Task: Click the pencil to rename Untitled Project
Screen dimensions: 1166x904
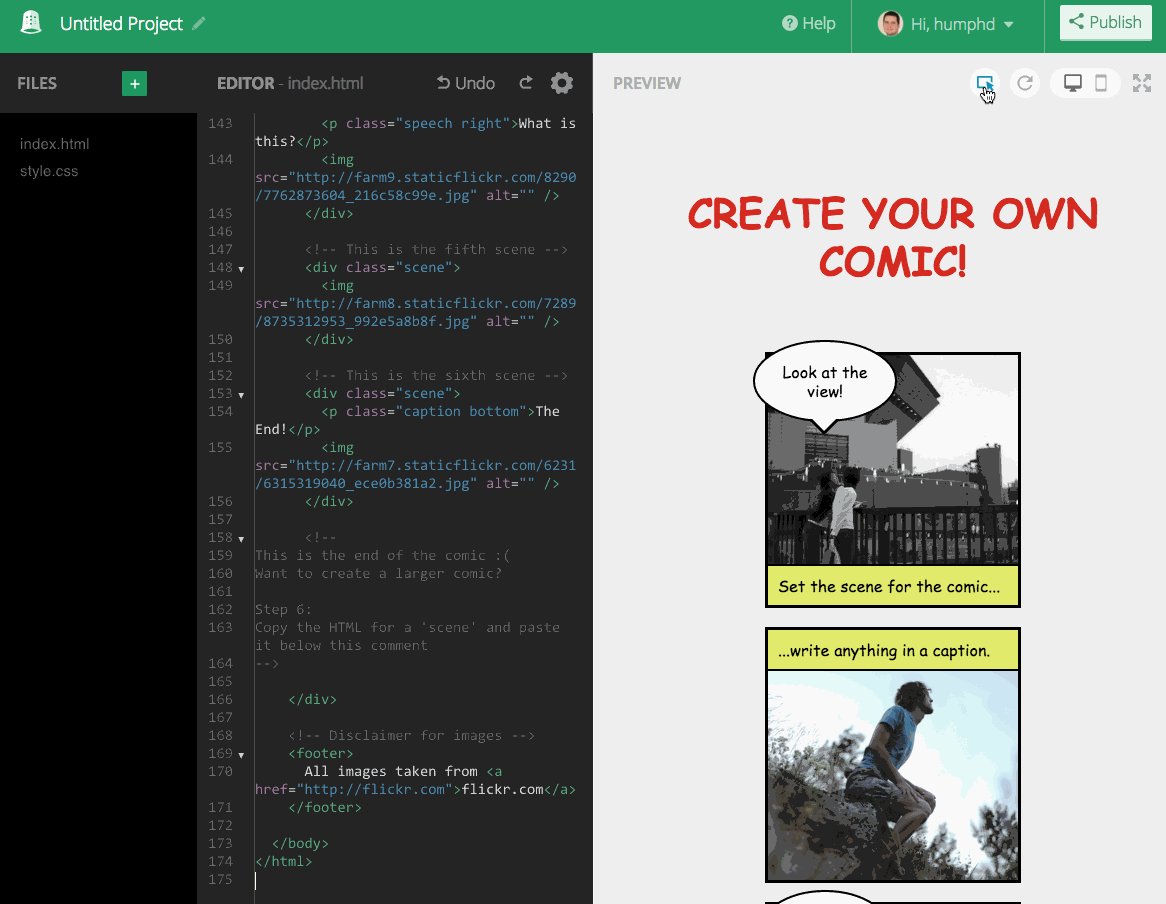Action: [x=197, y=23]
